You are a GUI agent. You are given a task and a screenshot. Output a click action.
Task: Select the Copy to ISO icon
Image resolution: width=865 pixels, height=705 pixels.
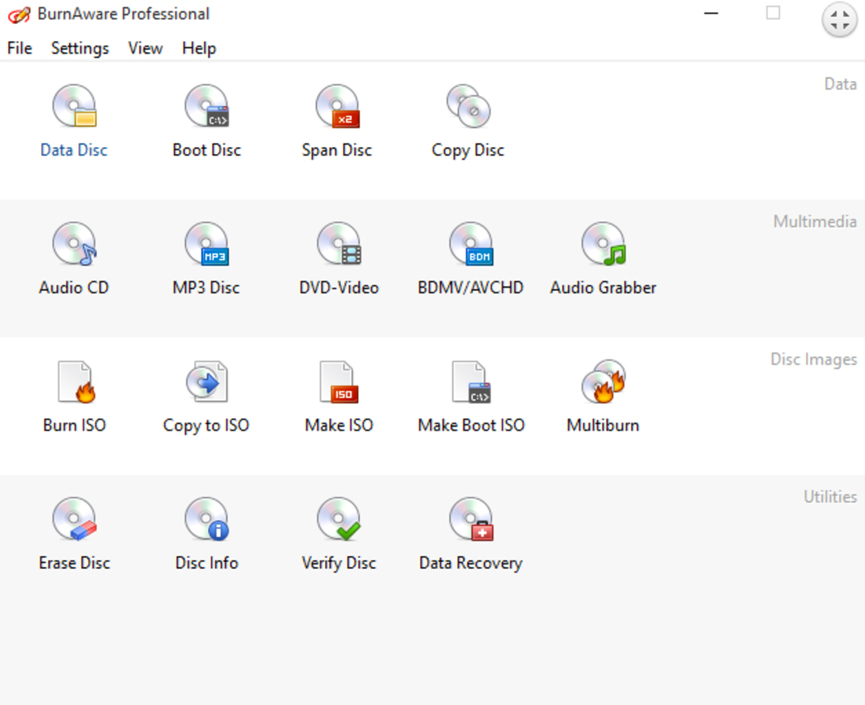(x=207, y=382)
